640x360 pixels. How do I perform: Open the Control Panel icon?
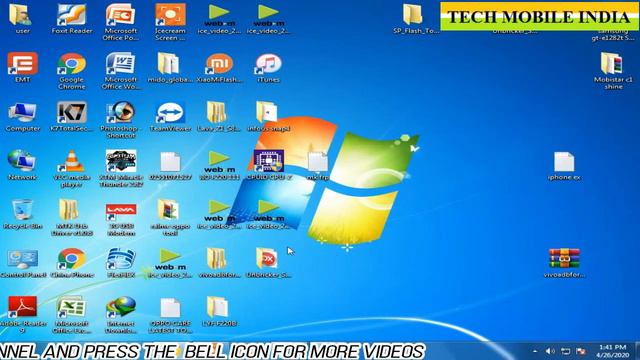tap(23, 260)
